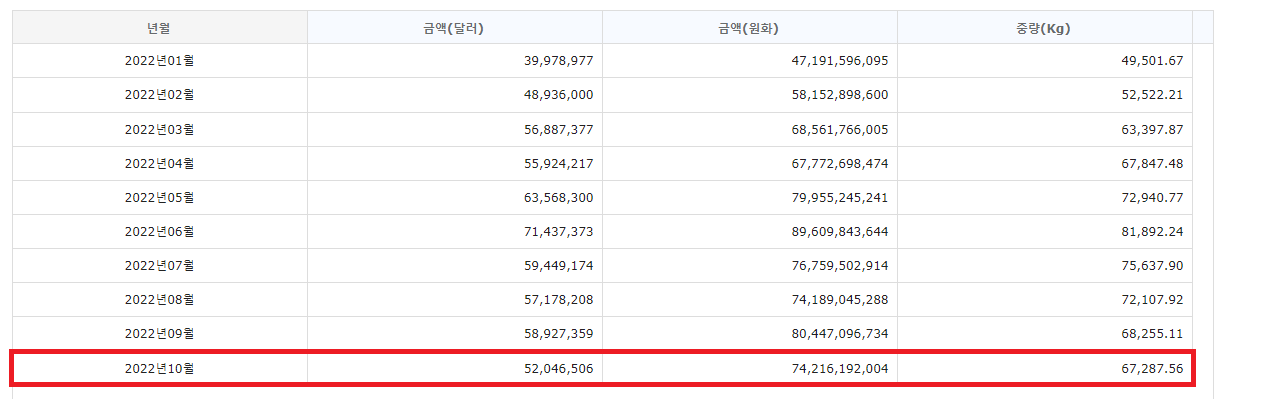1261x399 pixels.
Task: Click weight value 72,107.92
Action: point(1153,299)
